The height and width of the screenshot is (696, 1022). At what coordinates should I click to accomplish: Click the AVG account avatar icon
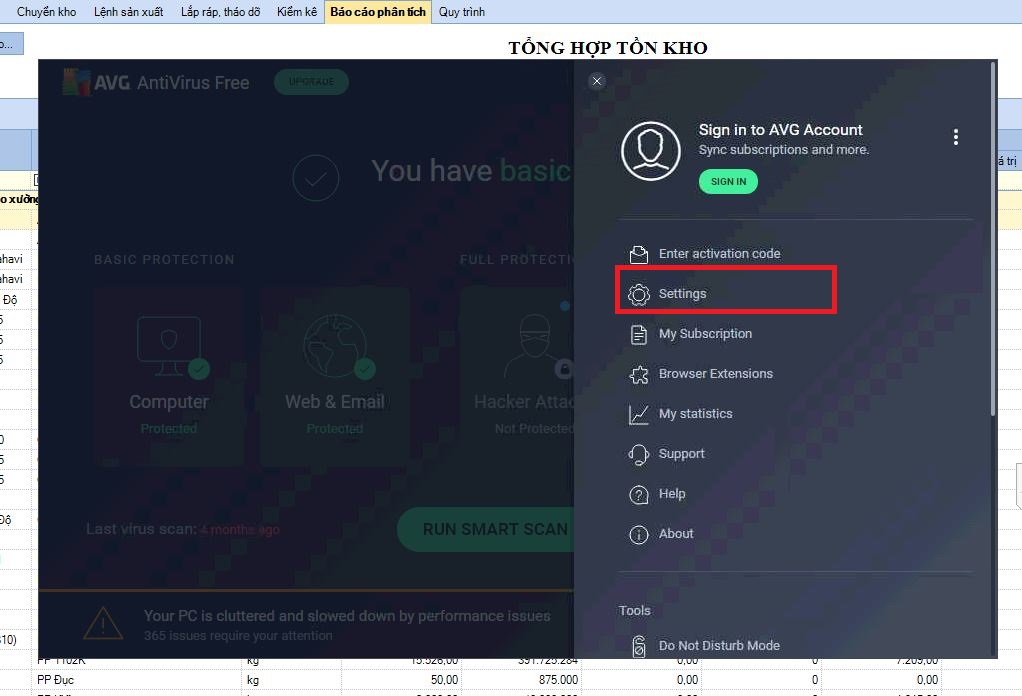coord(650,151)
